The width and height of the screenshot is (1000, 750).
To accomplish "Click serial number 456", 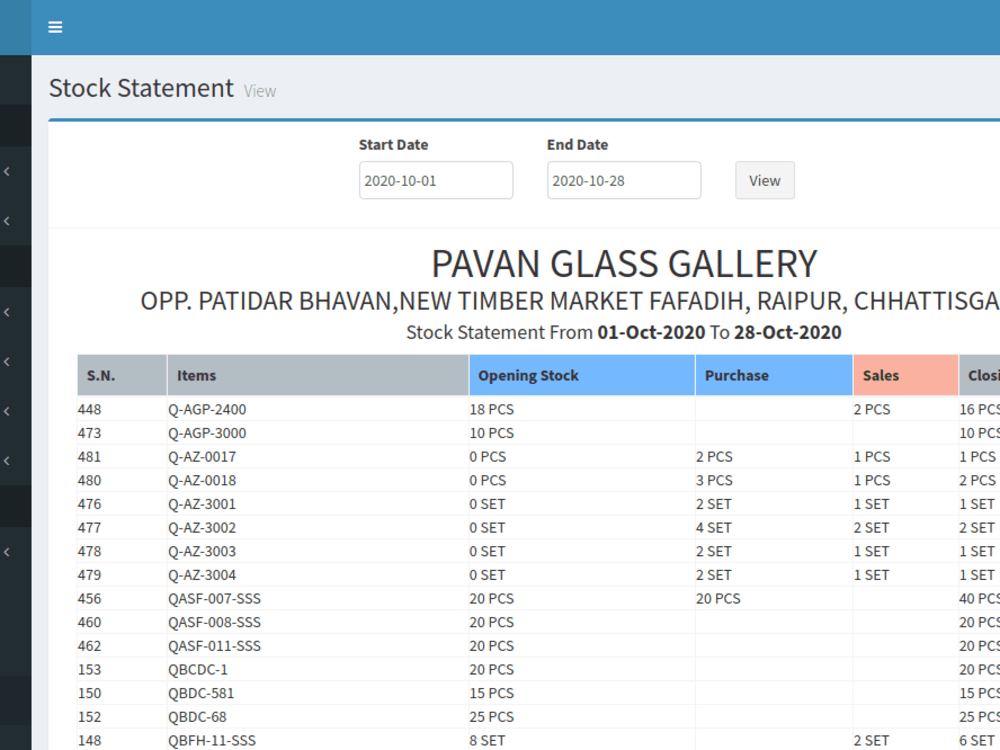I will coord(89,598).
